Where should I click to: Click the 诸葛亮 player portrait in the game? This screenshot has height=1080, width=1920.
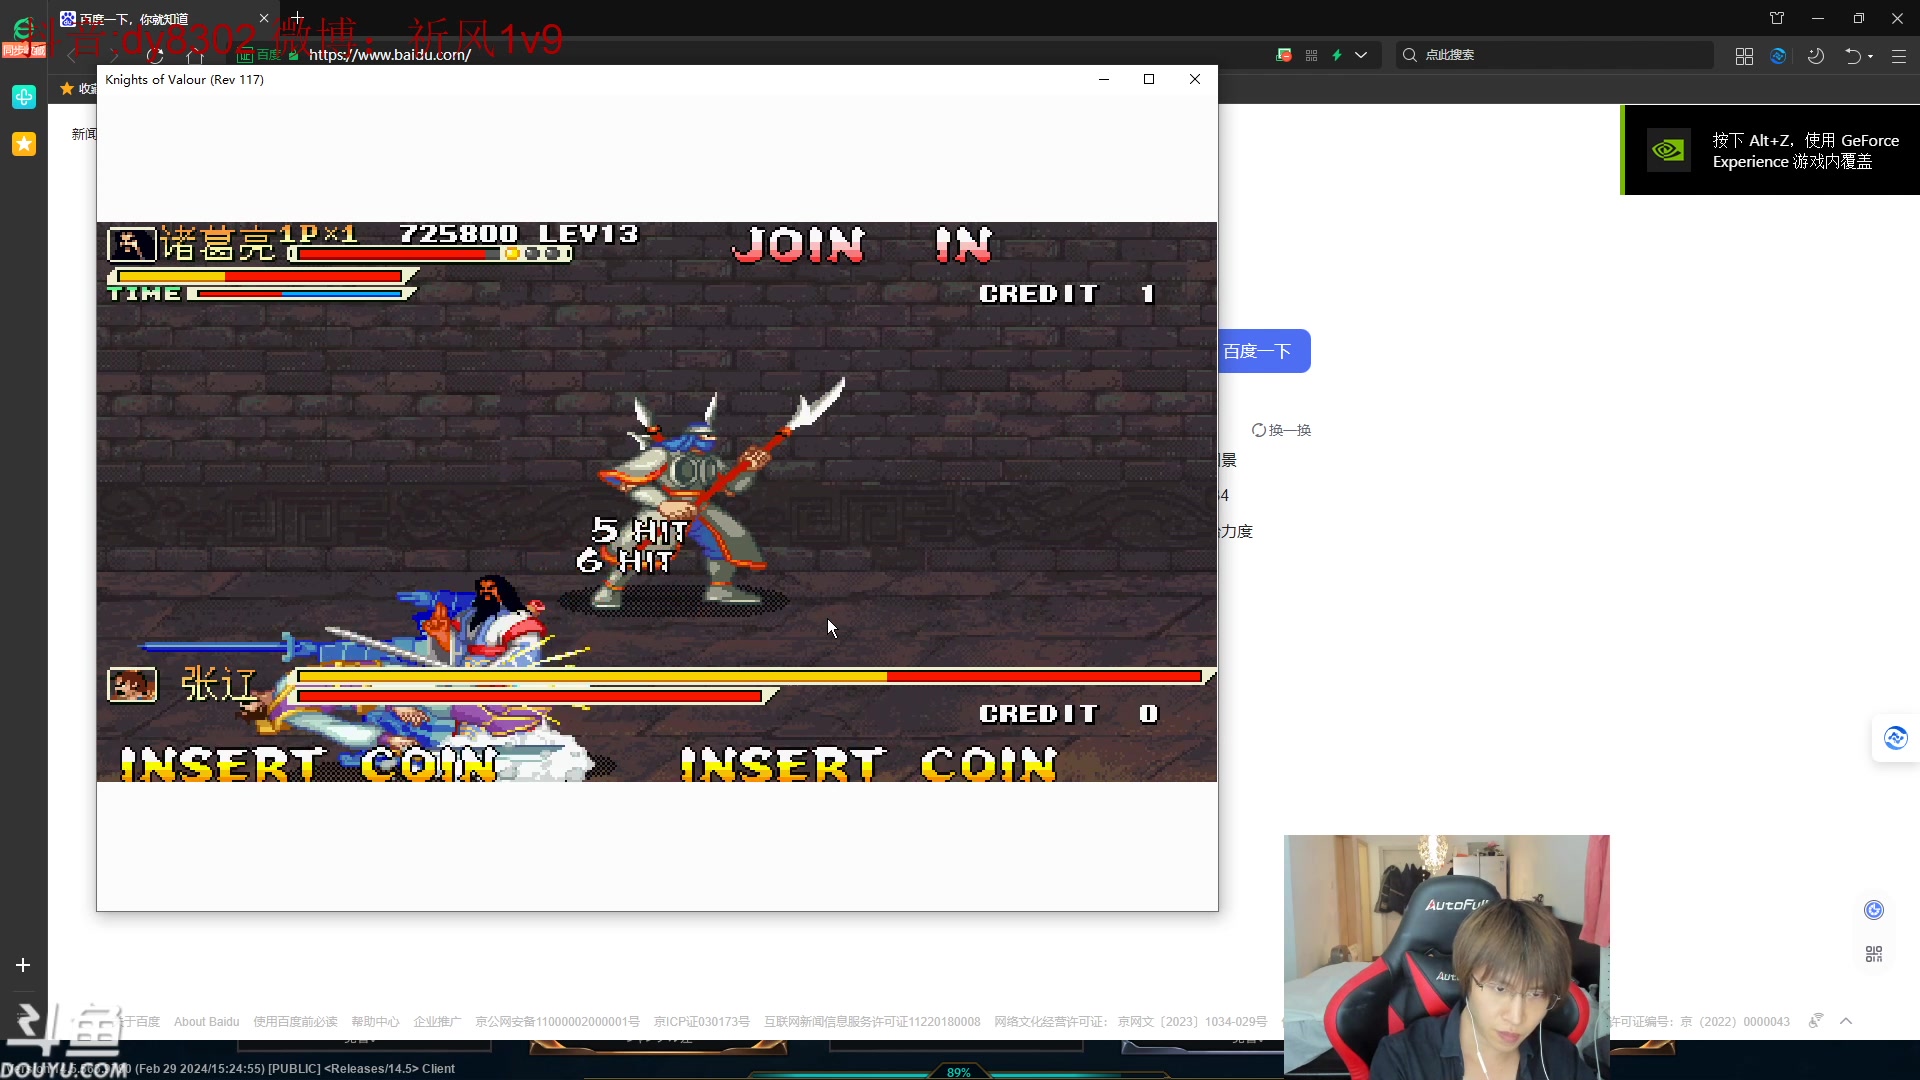tap(132, 244)
